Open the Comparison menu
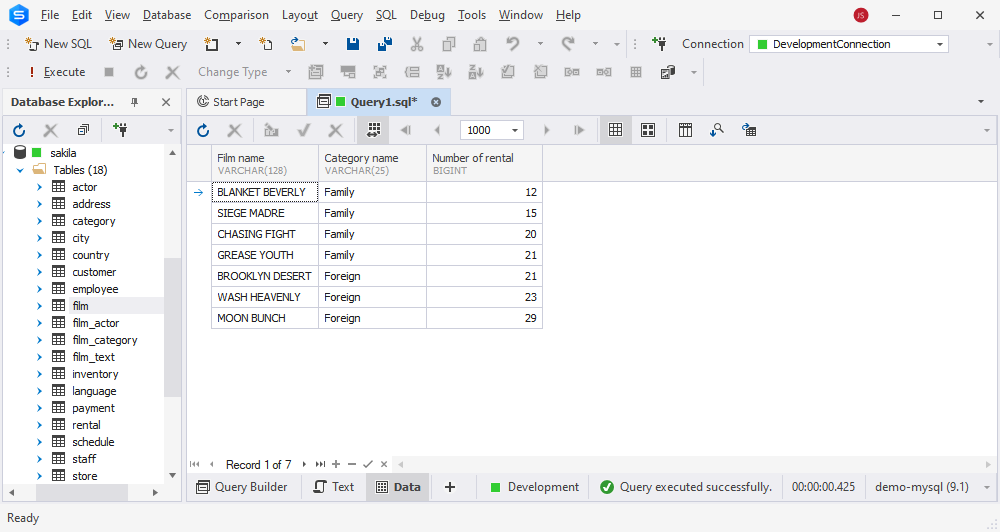The image size is (1000, 532). click(x=236, y=15)
